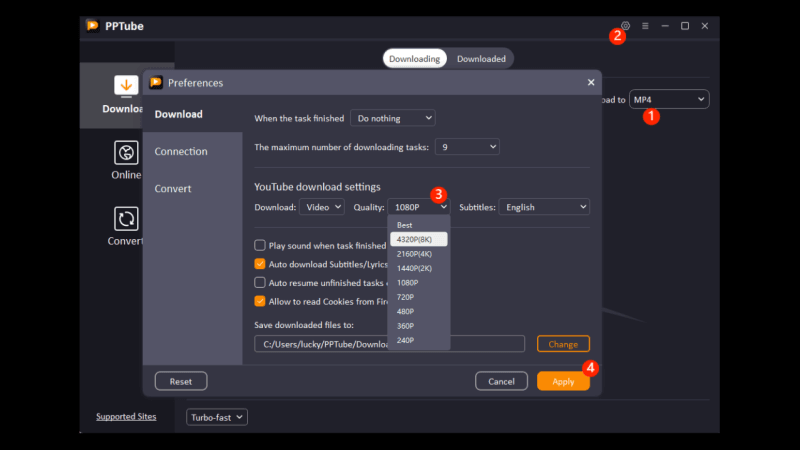Toggle Auto resume unfinished tasks checkbox
800x450 pixels.
click(x=260, y=283)
